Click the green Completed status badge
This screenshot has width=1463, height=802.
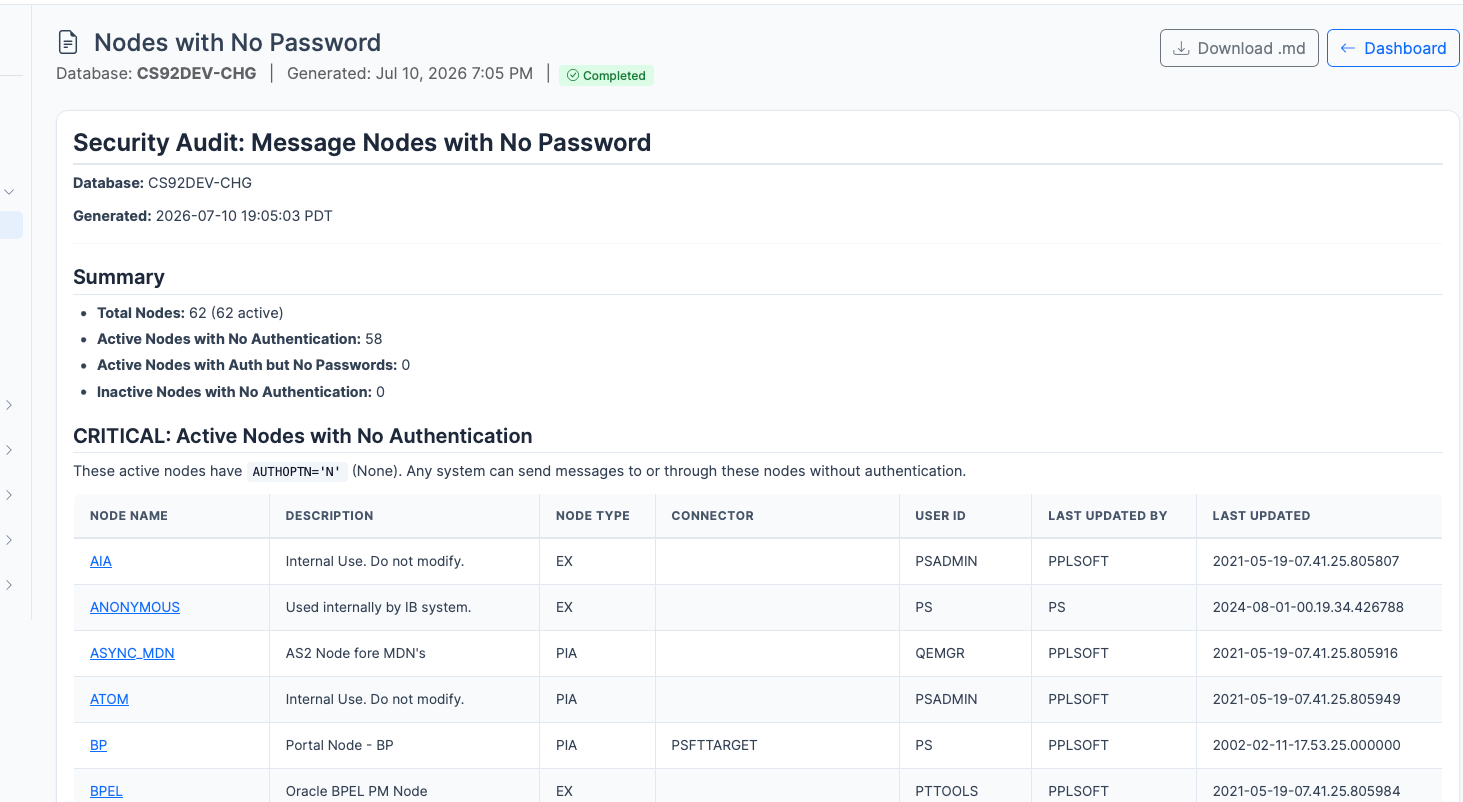point(606,75)
